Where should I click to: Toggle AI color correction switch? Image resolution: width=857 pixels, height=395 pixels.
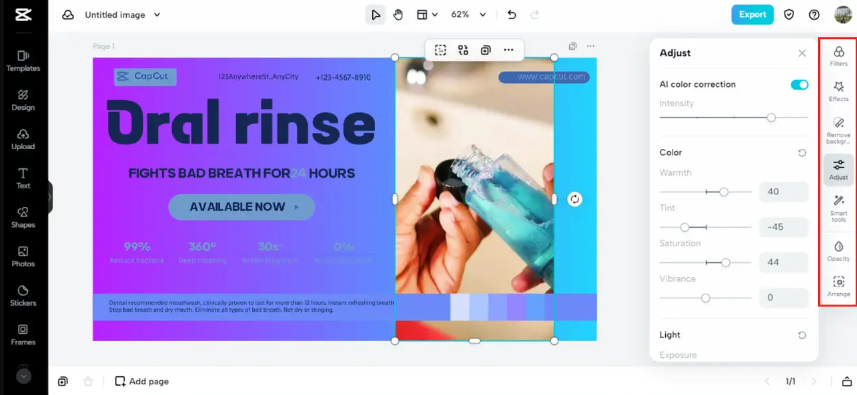[799, 85]
